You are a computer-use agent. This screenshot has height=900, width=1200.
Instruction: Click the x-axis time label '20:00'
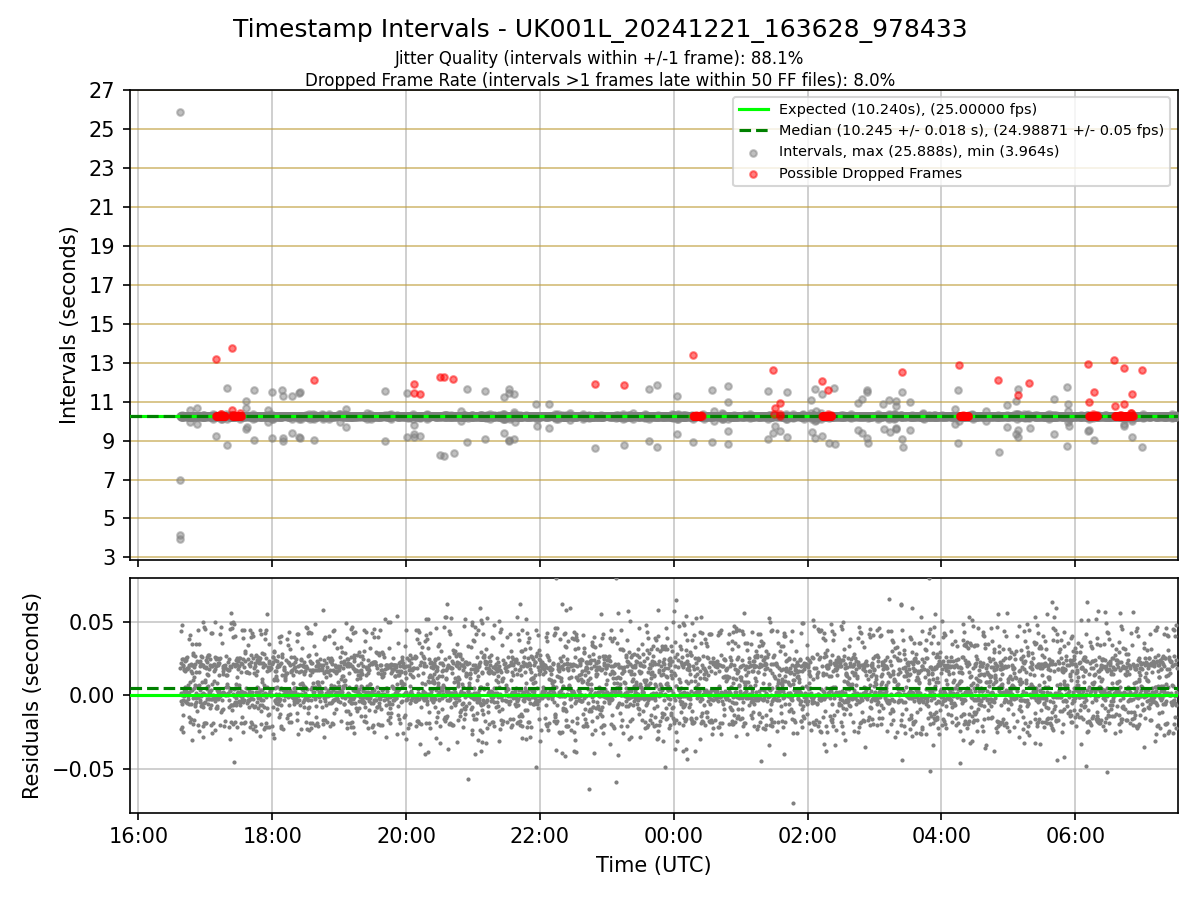(406, 835)
